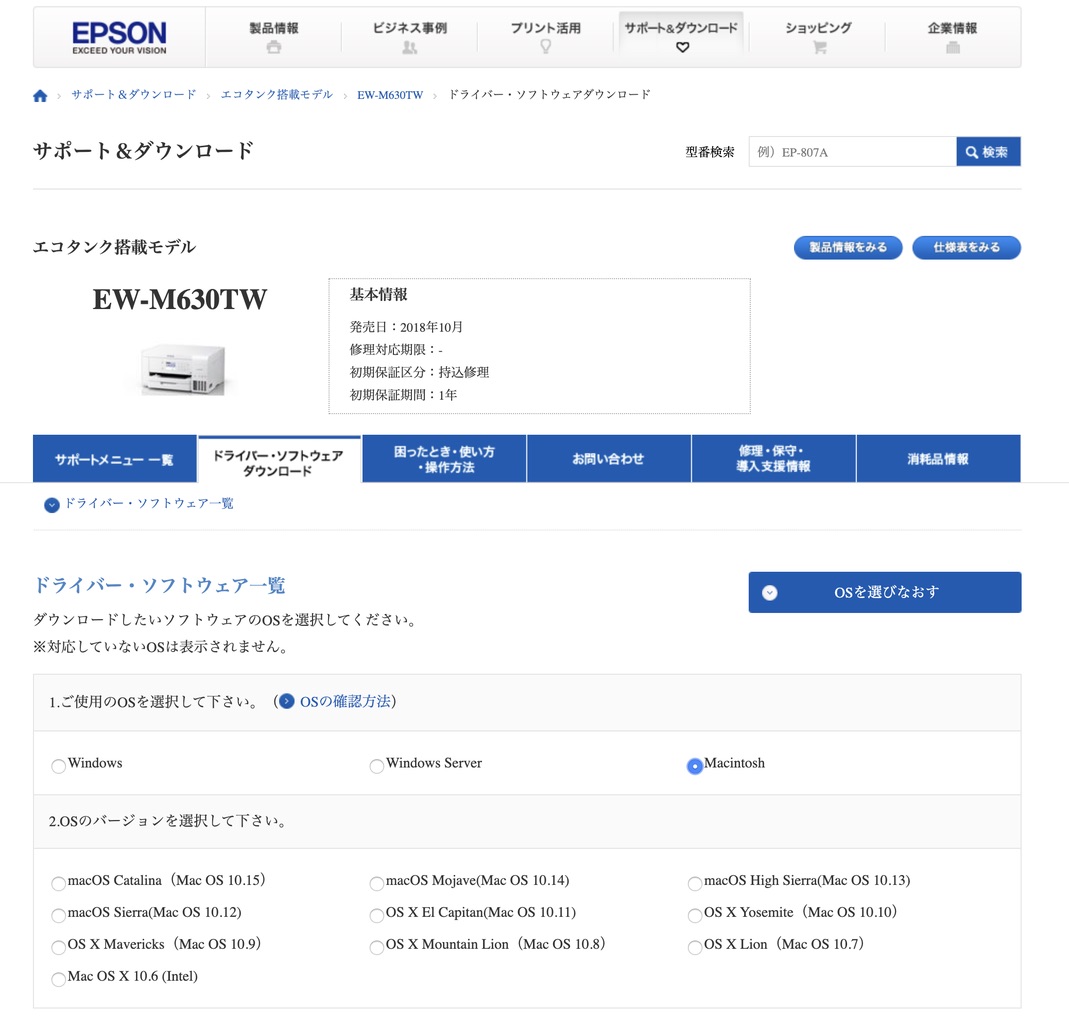Switch to お問い合わせ tab
Viewport: 1069px width, 1024px height.
click(609, 459)
